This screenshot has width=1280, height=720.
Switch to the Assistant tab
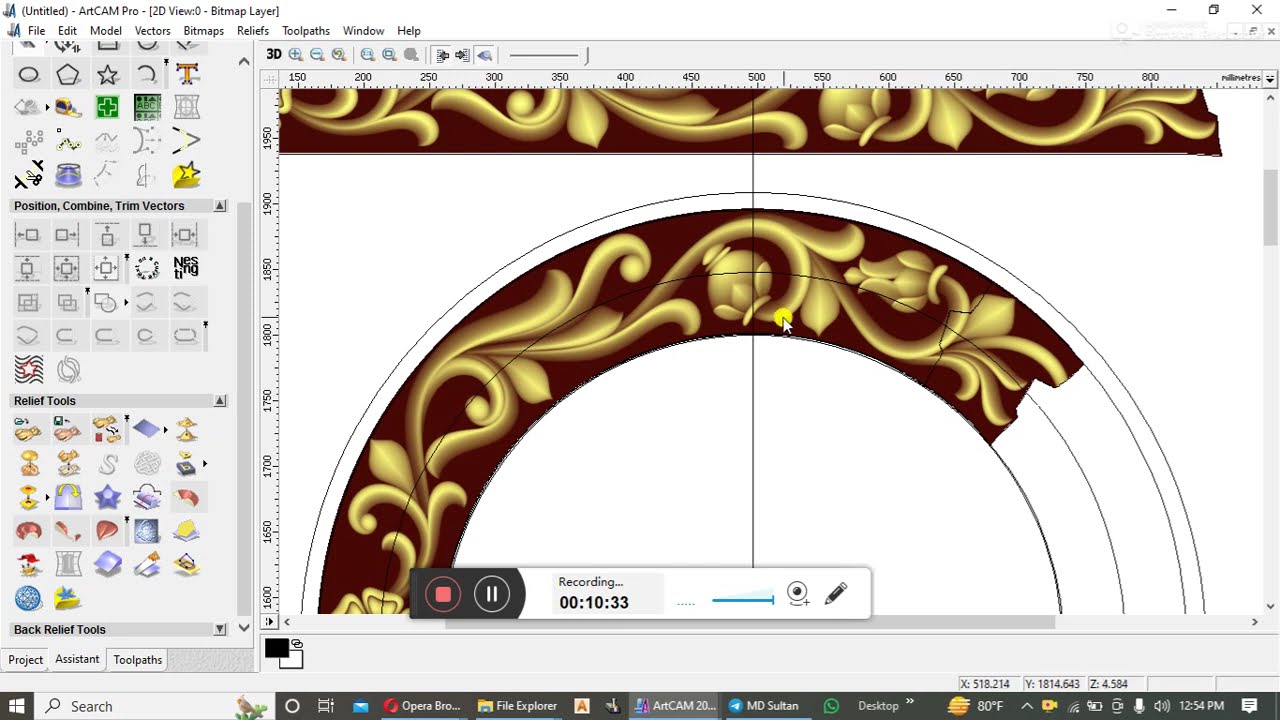point(77,659)
